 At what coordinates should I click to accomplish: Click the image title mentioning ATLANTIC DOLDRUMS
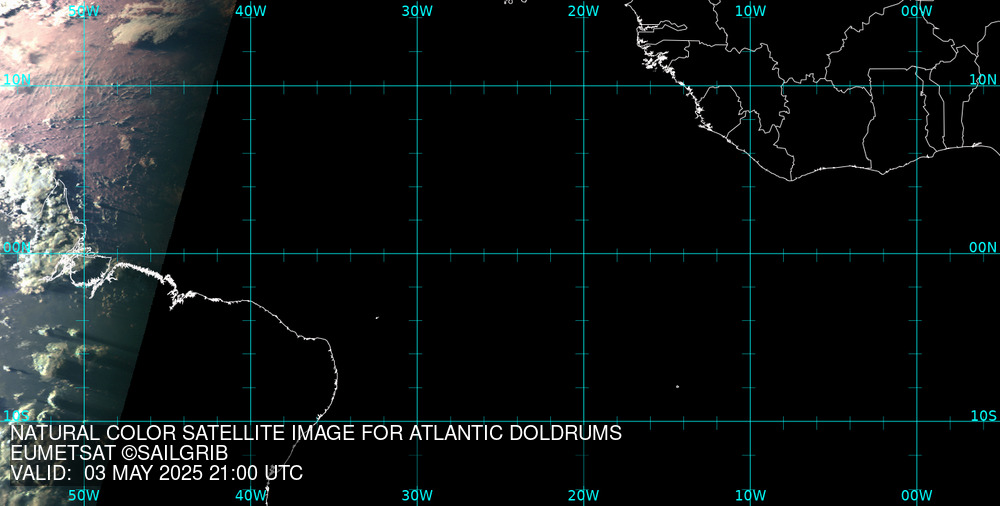[x=316, y=433]
